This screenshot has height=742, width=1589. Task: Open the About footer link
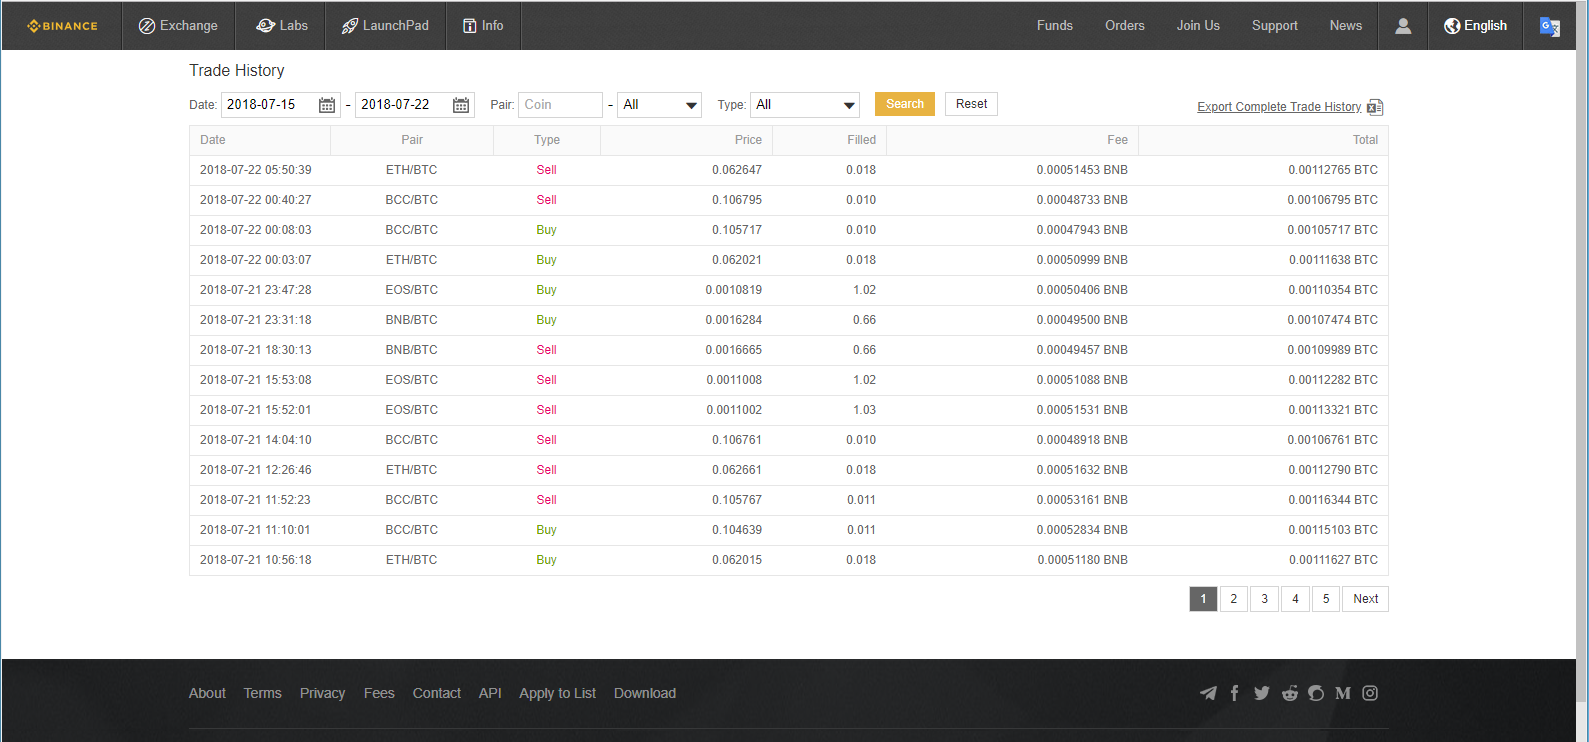tap(207, 693)
